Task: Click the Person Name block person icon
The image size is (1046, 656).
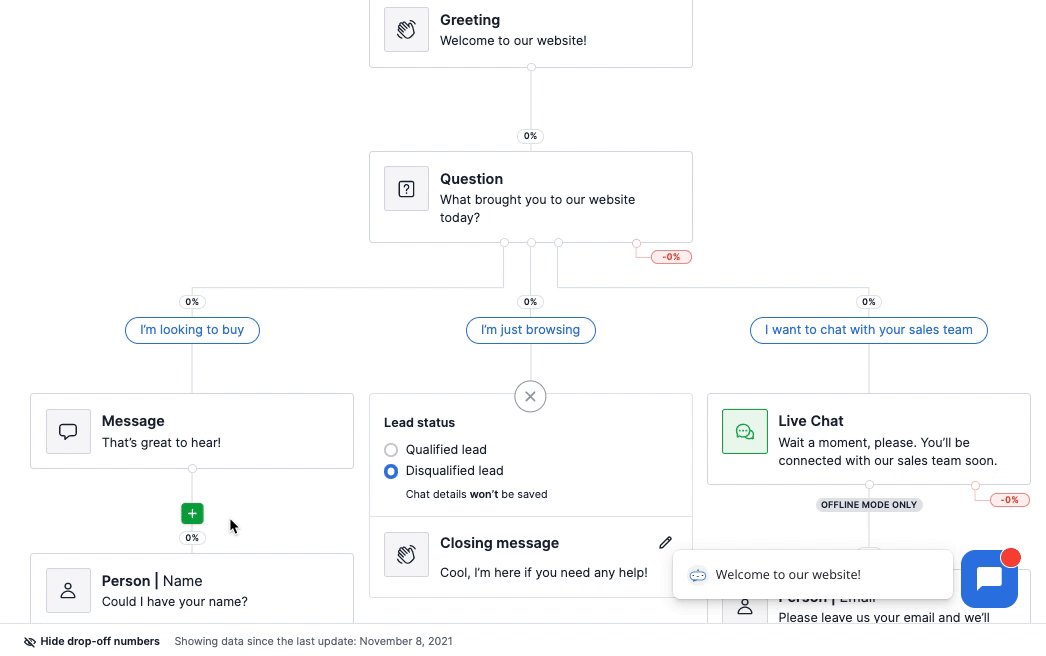Action: tap(68, 591)
